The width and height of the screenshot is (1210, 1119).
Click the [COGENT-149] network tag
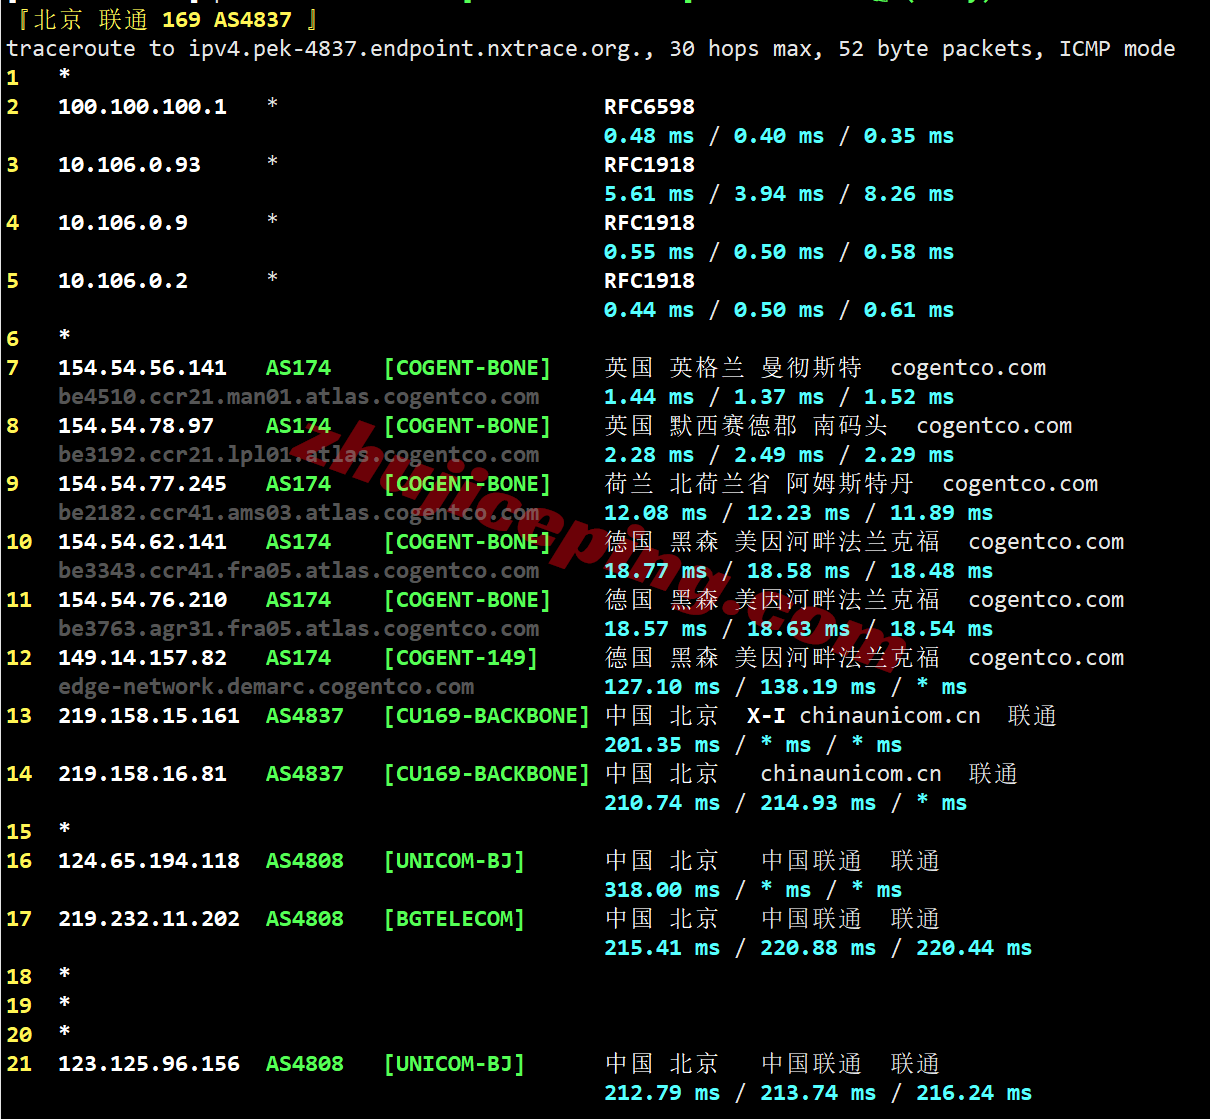(461, 658)
